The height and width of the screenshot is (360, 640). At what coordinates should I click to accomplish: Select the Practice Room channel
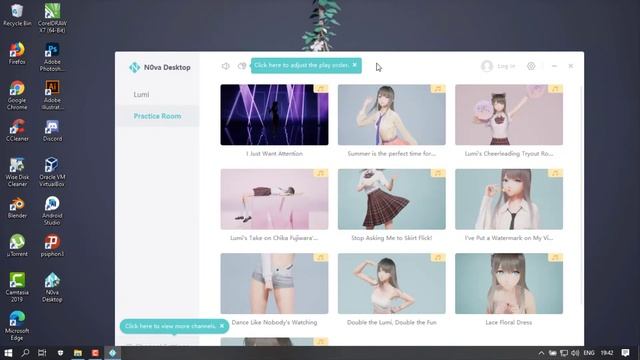157,116
